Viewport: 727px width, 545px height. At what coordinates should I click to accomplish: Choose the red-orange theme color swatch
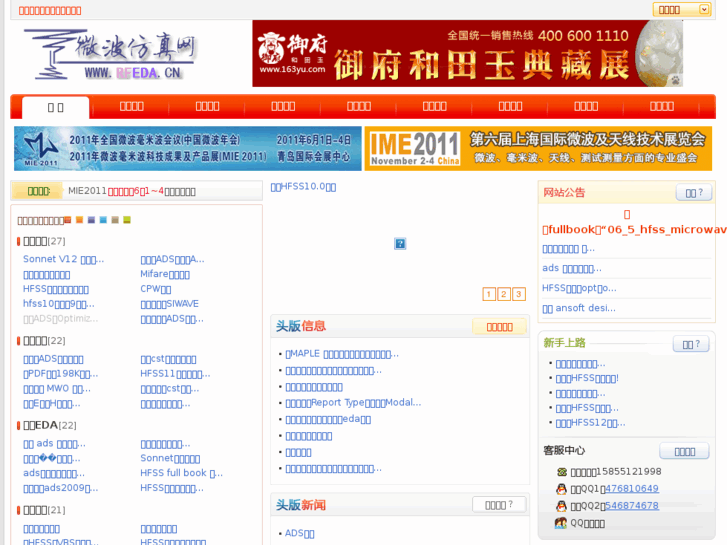coord(68,220)
